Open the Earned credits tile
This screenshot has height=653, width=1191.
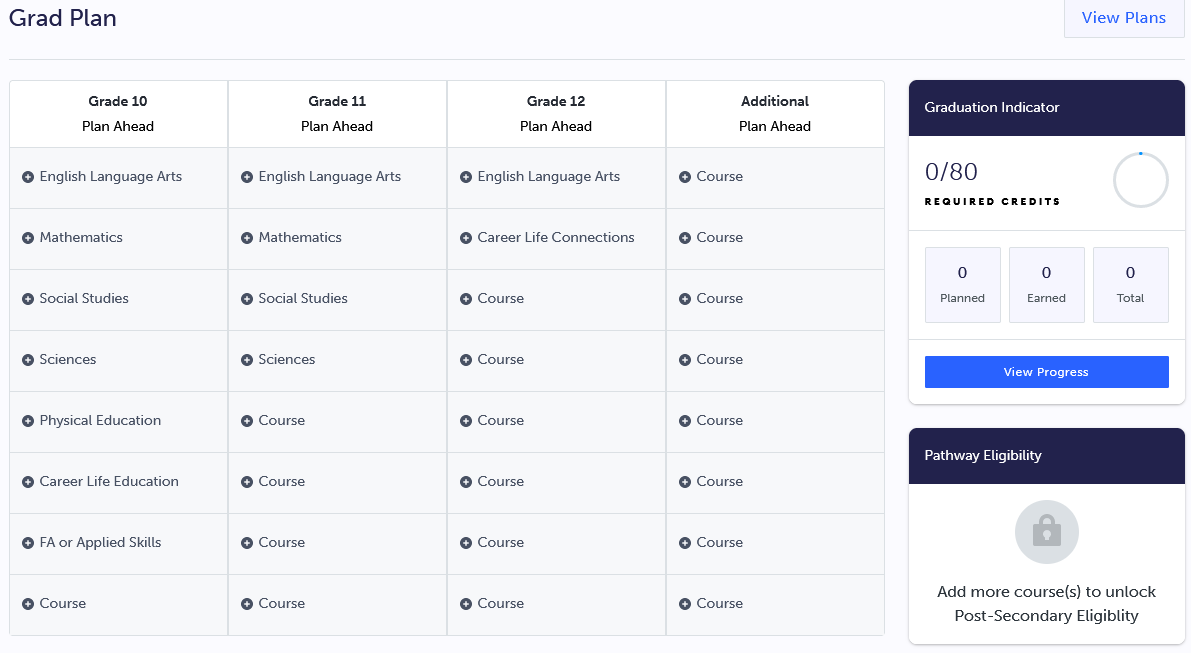1046,285
